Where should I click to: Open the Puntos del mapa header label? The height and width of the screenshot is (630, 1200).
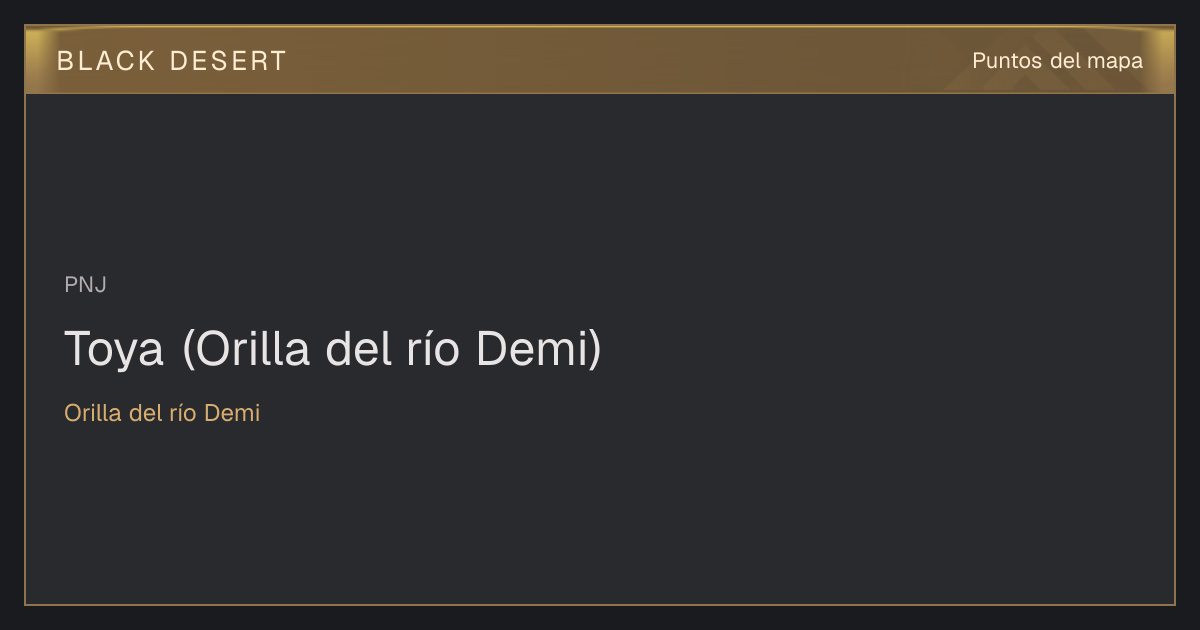[1058, 61]
